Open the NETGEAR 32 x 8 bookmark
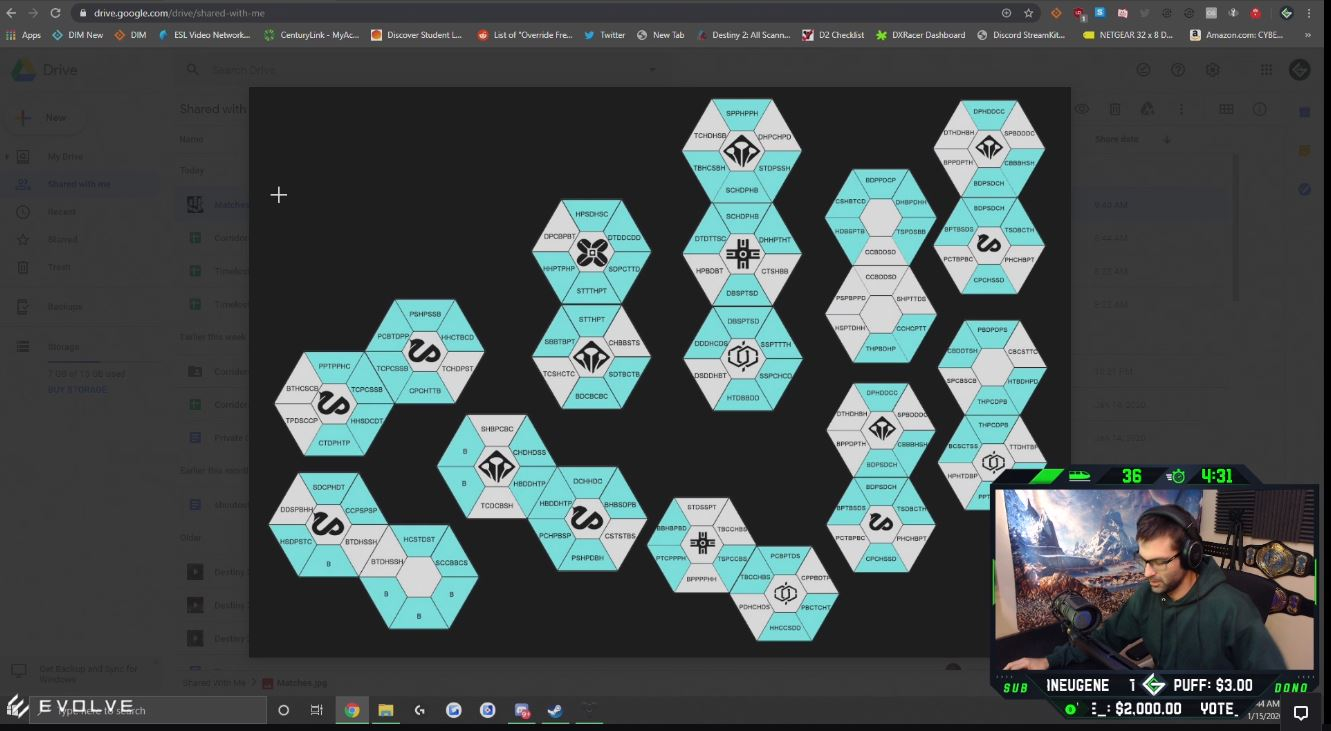The width and height of the screenshot is (1331, 731). point(1128,35)
